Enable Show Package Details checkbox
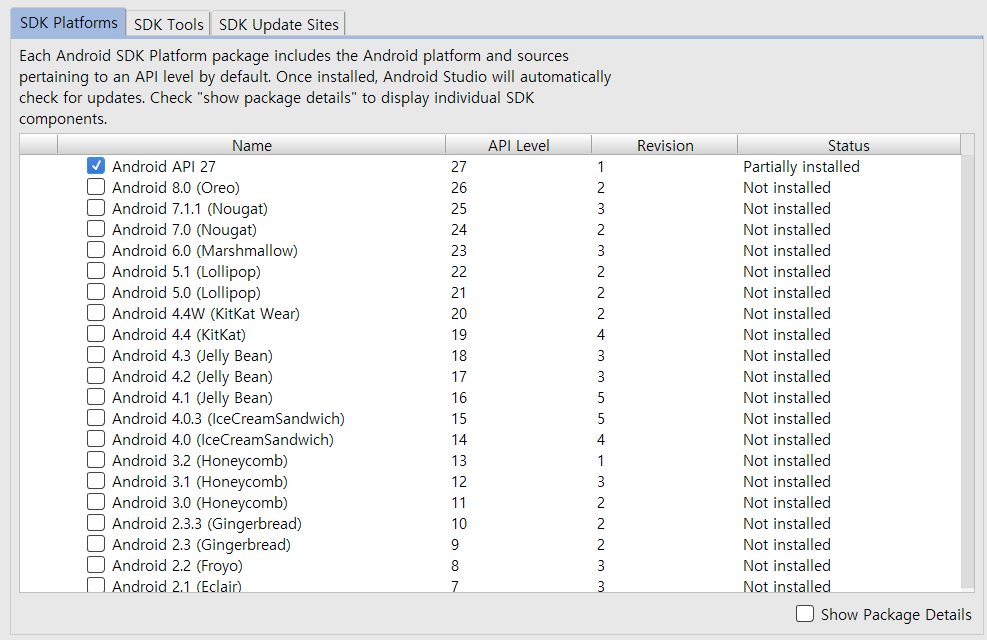This screenshot has height=640, width=987. click(804, 614)
